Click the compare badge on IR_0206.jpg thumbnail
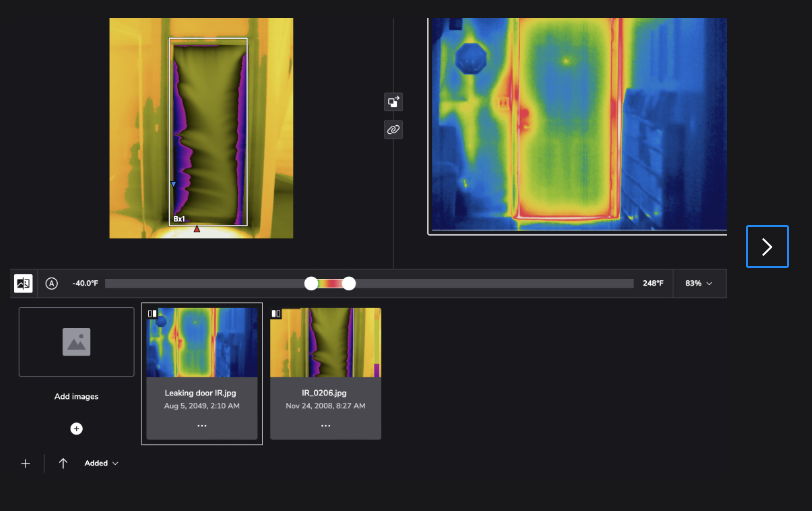812x511 pixels. click(276, 313)
